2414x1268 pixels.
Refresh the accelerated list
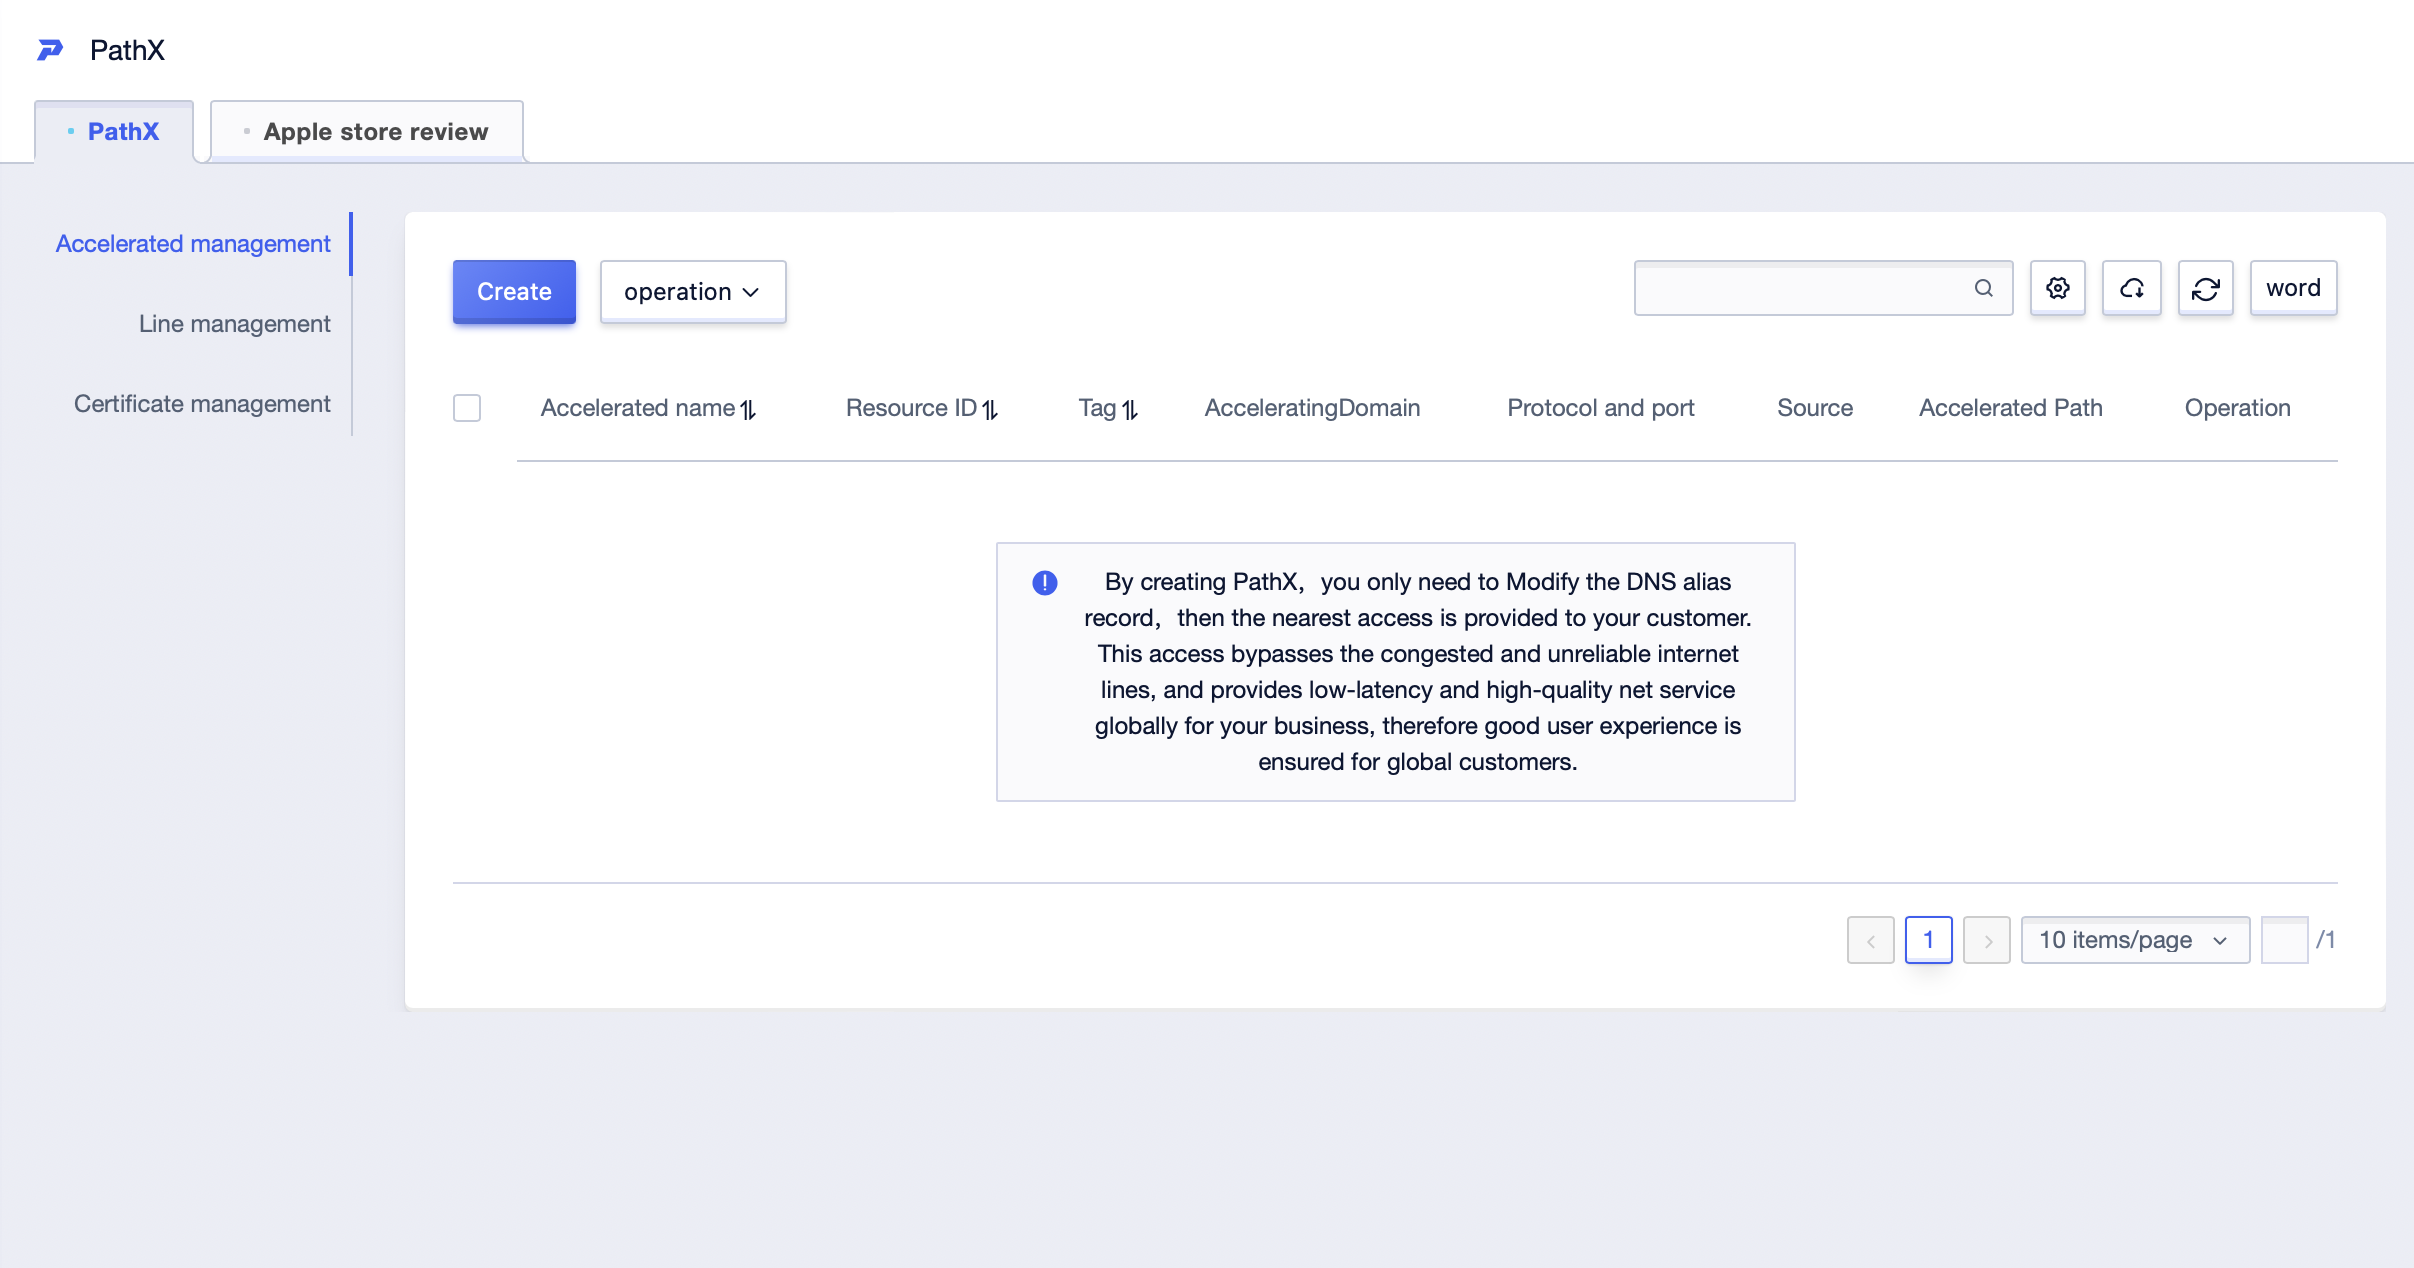(x=2206, y=288)
